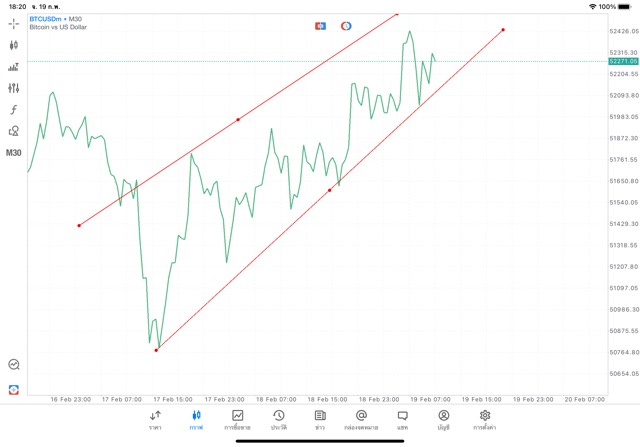Viewport: 640px width, 447px height.
Task: Open the Mailbox tab (กล่องจดหมาย)
Action: 361,419
